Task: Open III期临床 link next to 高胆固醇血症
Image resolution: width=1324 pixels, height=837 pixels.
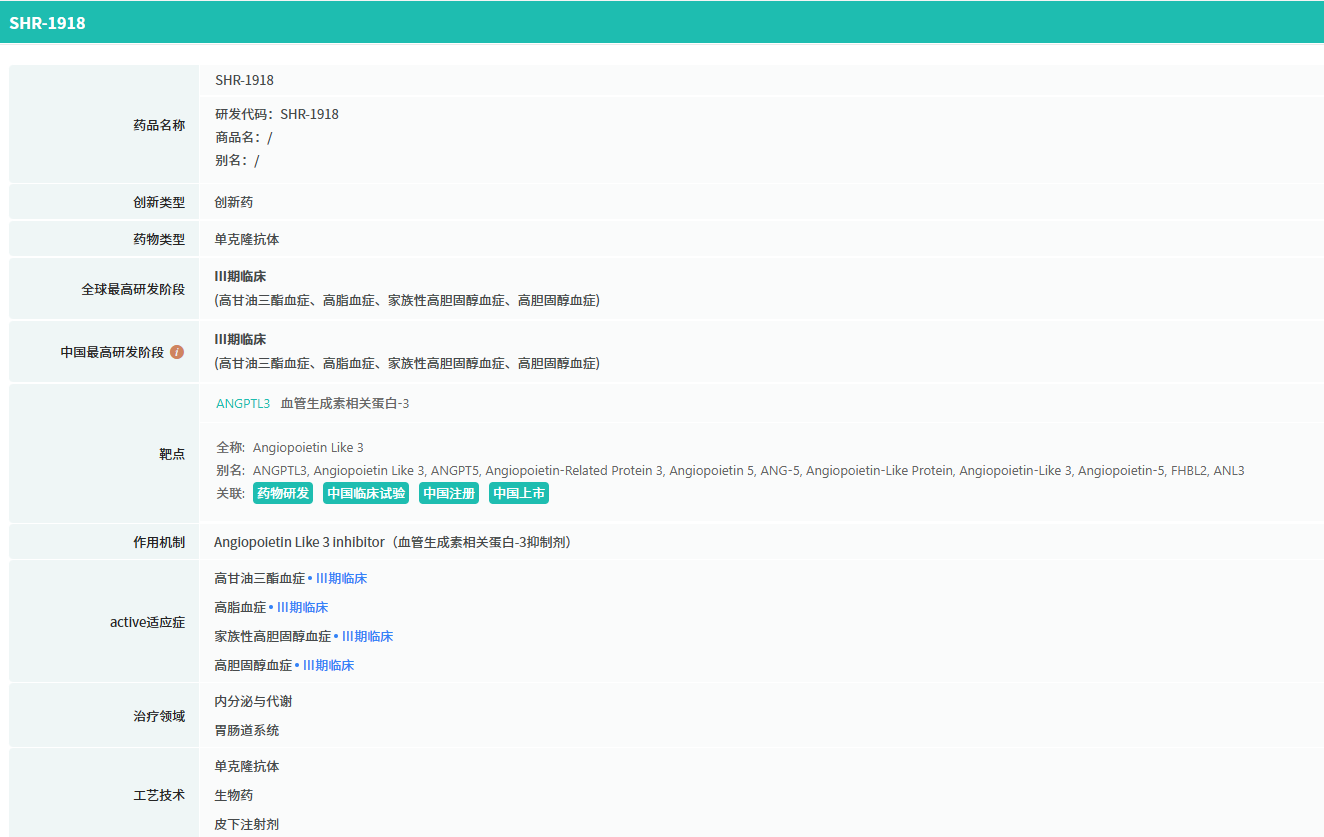Action: coord(328,665)
